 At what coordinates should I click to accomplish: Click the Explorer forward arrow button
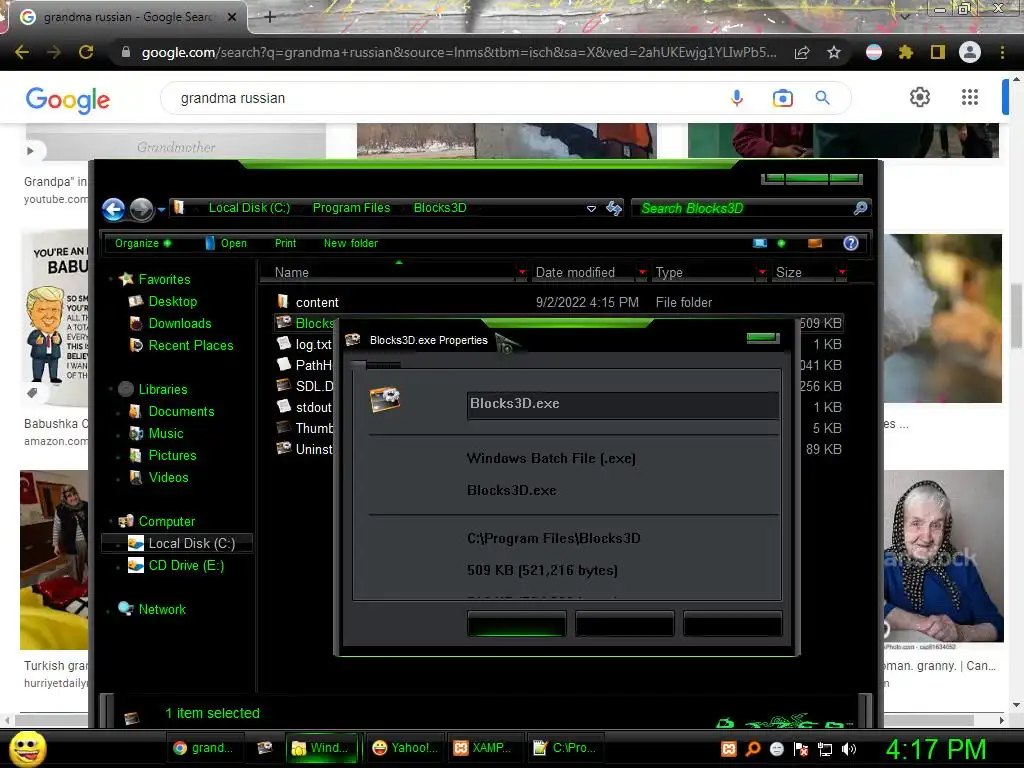(x=141, y=210)
